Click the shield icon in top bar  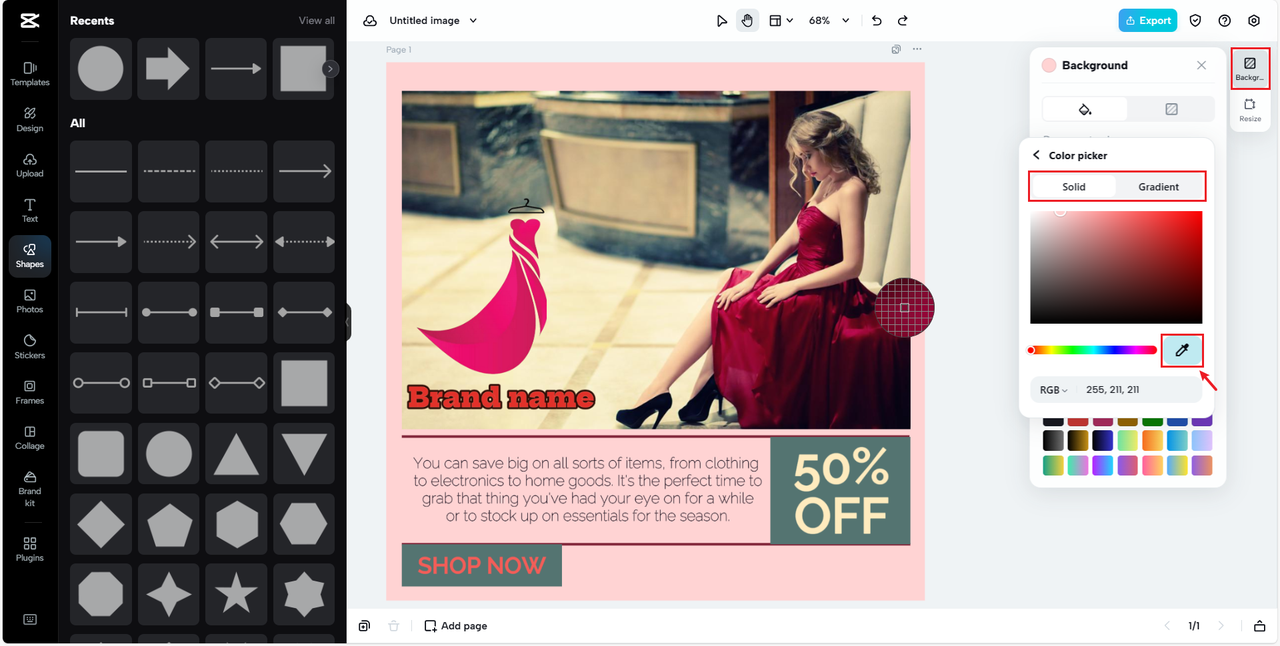[1195, 20]
